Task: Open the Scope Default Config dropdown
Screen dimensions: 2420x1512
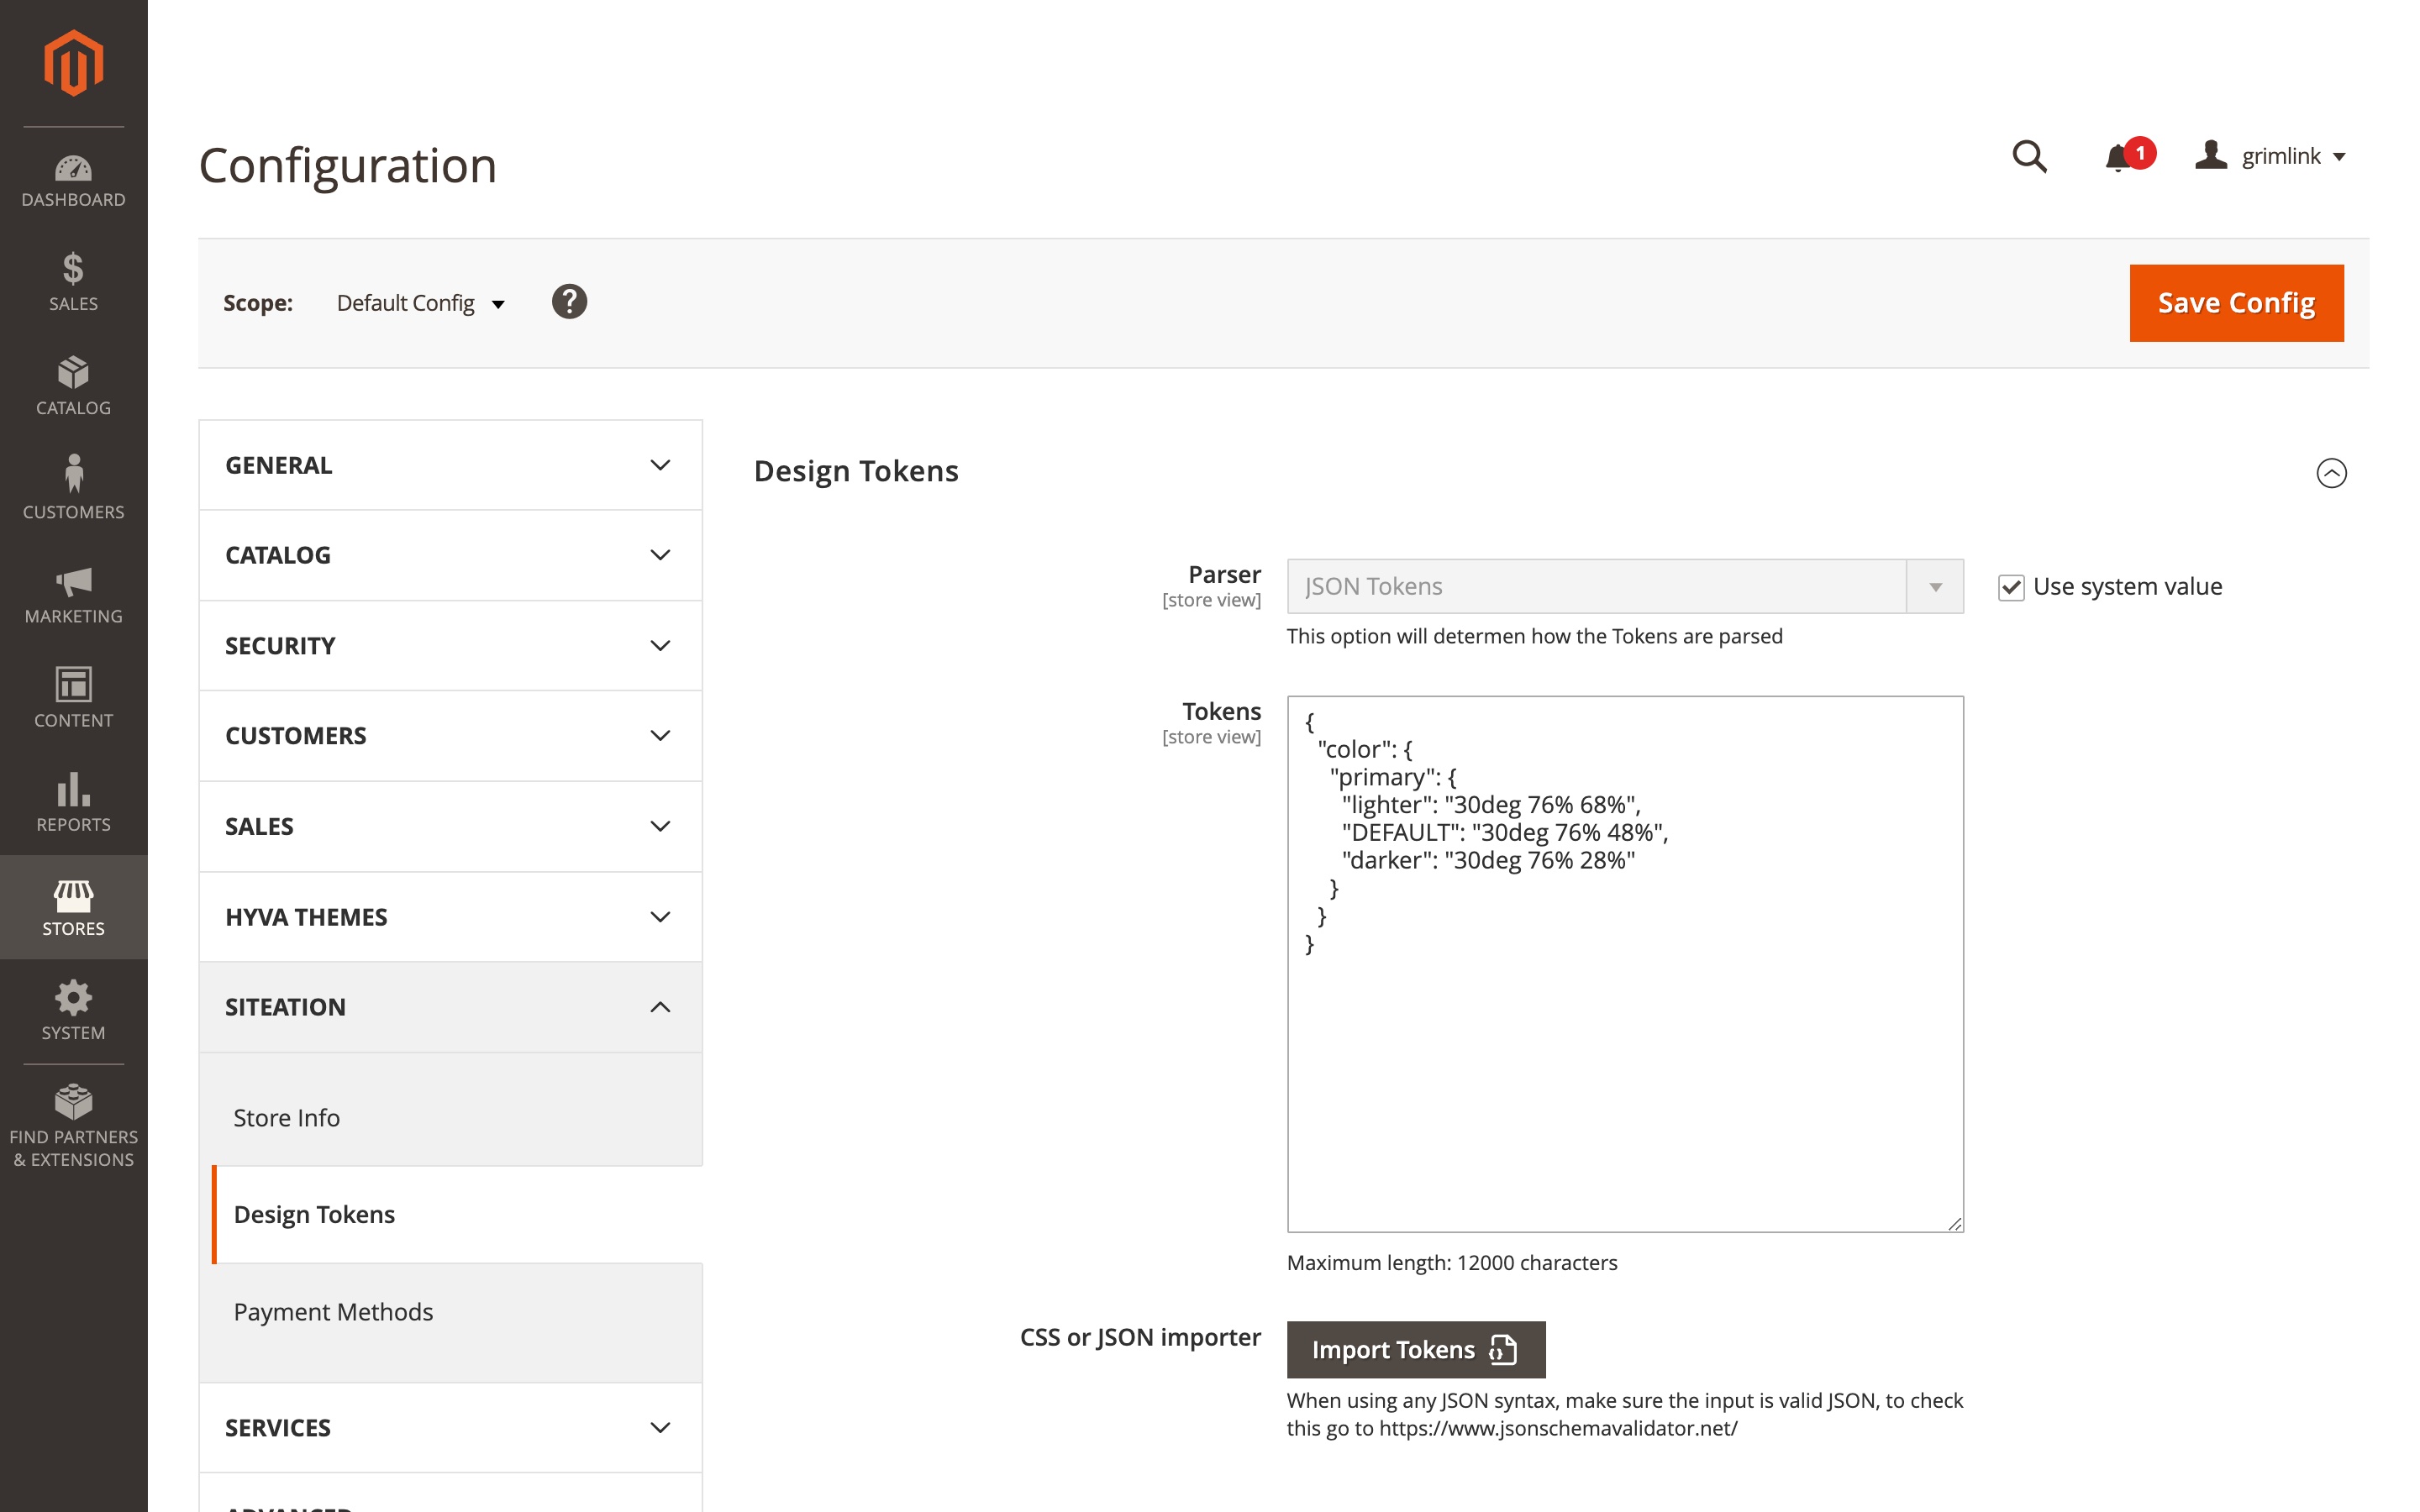Action: (421, 303)
